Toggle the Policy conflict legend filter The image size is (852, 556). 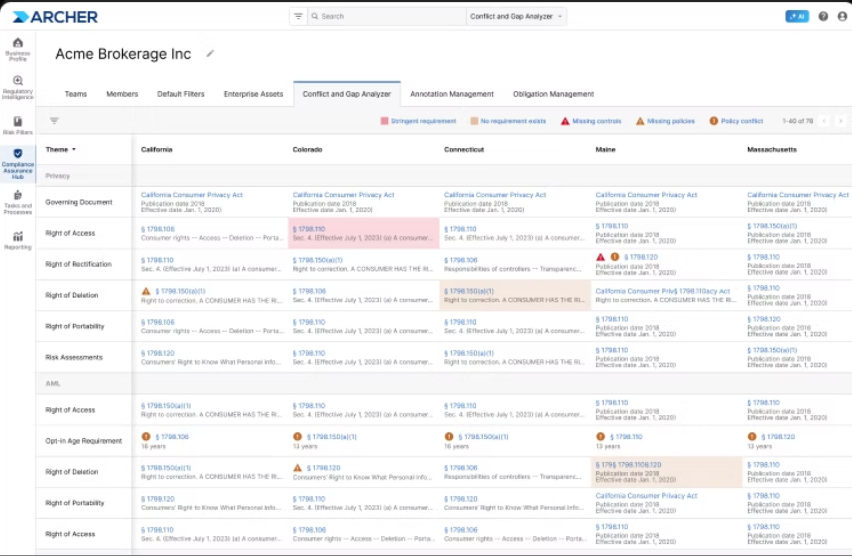tap(736, 121)
